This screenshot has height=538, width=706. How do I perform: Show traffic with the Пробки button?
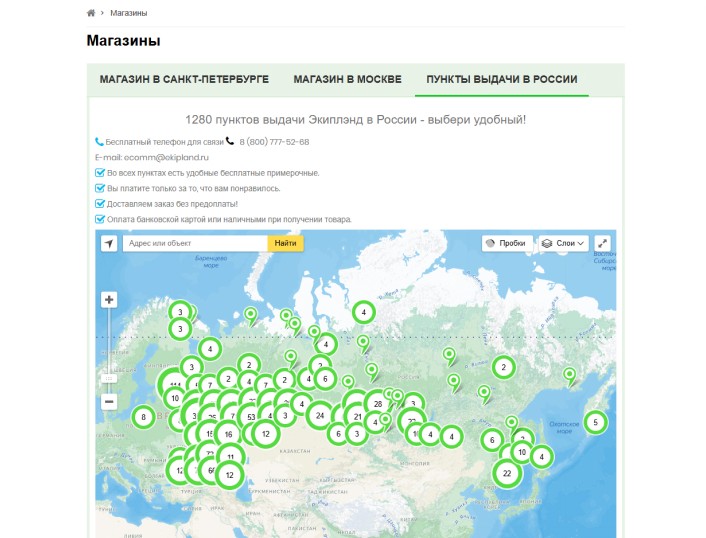coord(506,243)
